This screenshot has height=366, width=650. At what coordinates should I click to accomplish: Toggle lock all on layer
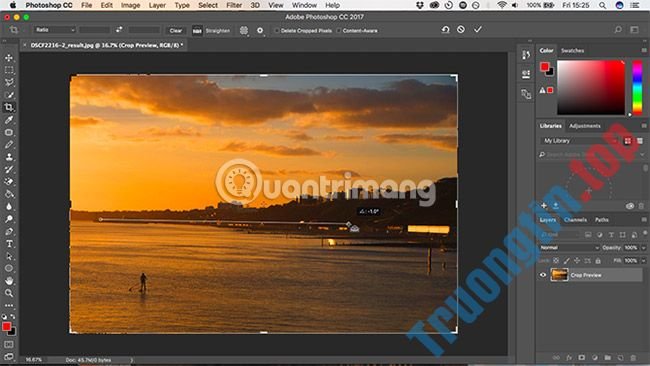point(598,261)
